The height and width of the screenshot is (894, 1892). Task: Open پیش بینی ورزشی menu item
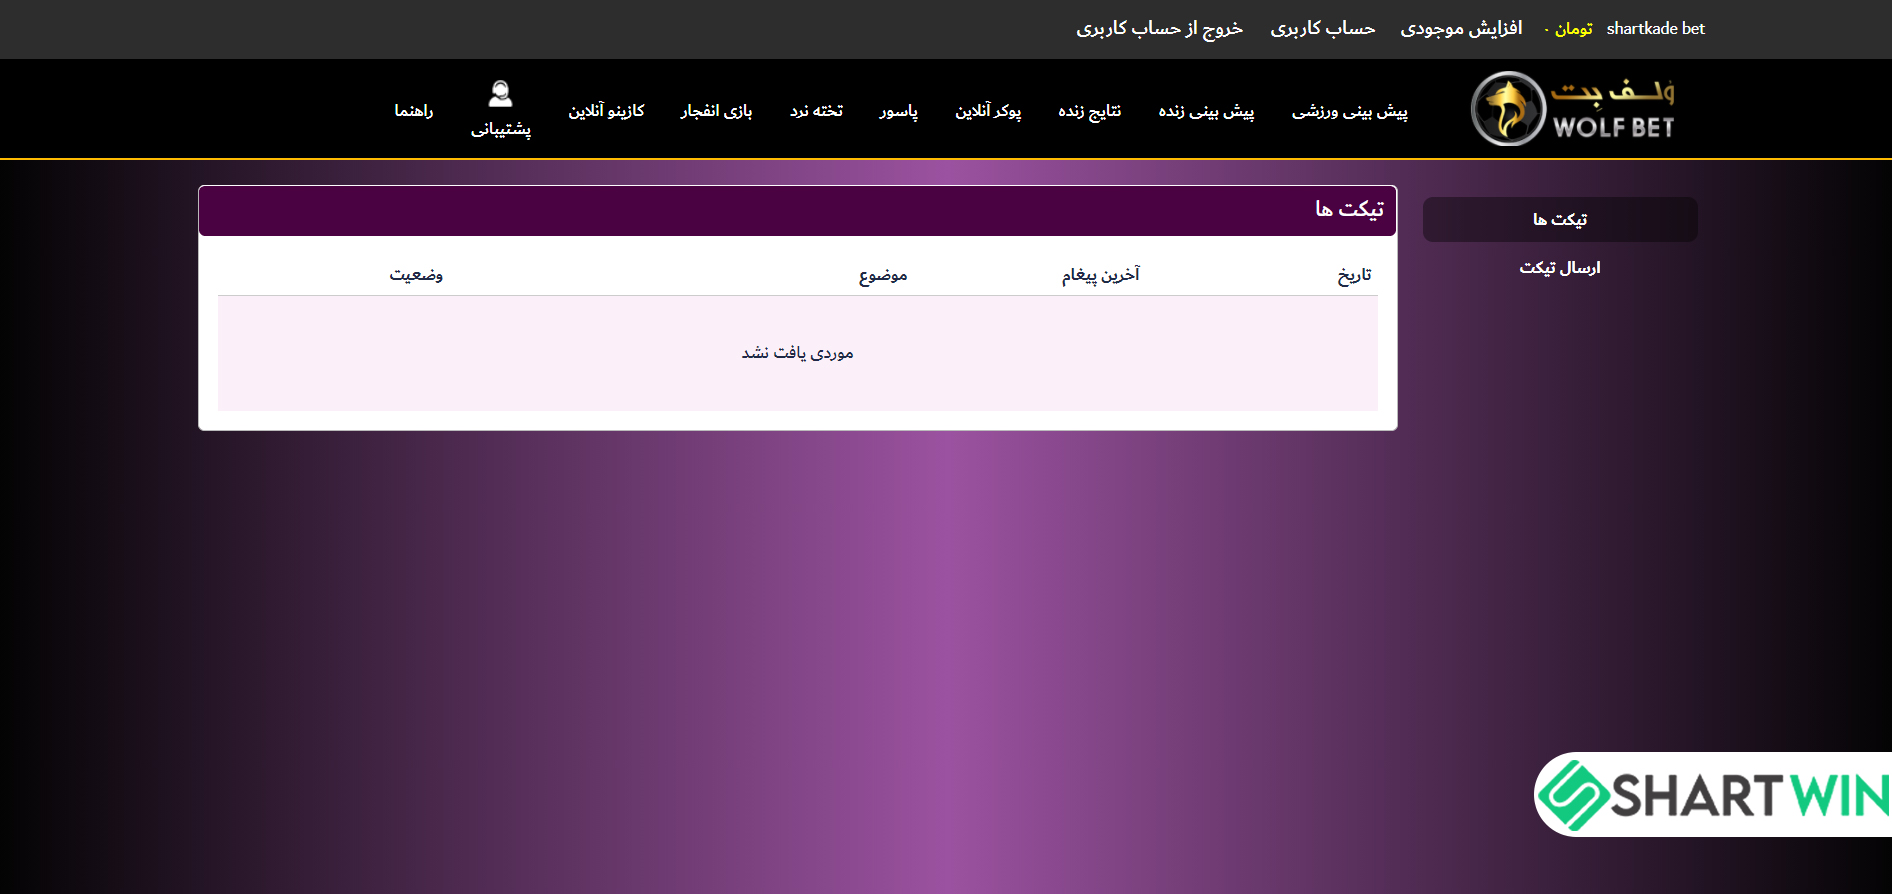pyautogui.click(x=1349, y=111)
